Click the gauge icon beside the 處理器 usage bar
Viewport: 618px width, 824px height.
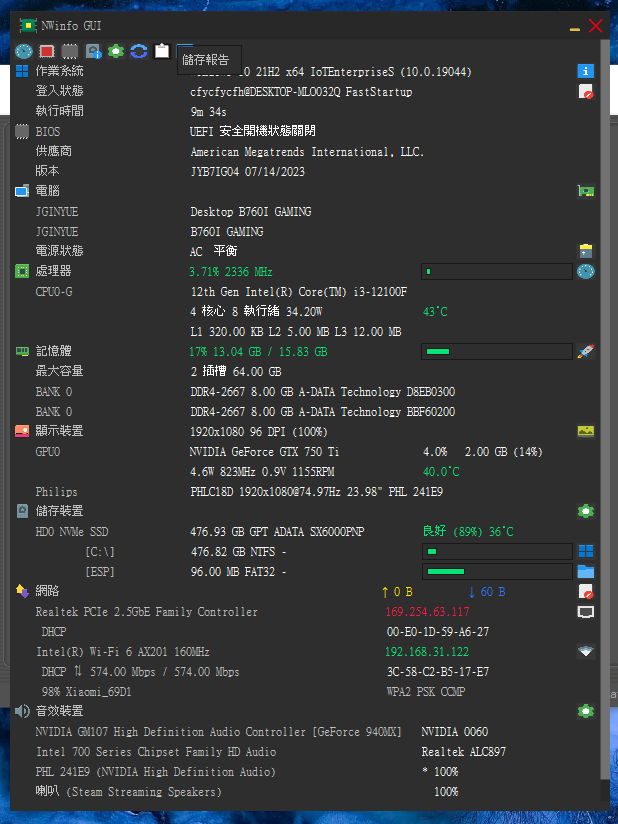(585, 271)
